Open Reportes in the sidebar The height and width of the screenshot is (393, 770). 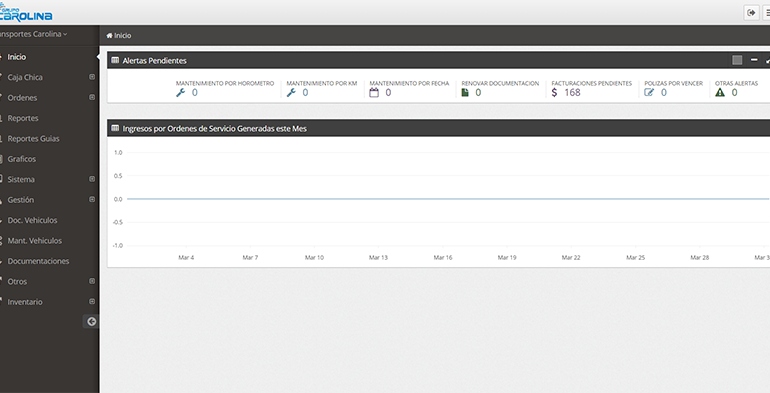pos(23,118)
